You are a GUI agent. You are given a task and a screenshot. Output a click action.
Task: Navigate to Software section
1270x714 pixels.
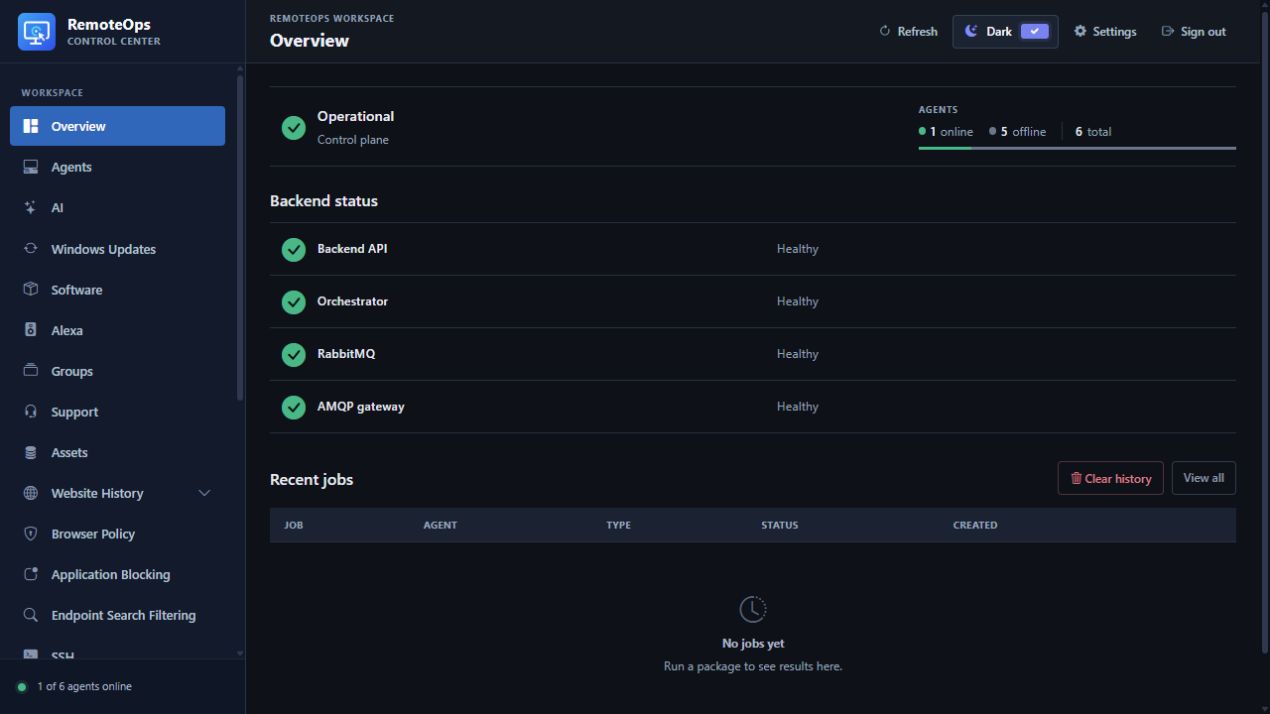117,290
